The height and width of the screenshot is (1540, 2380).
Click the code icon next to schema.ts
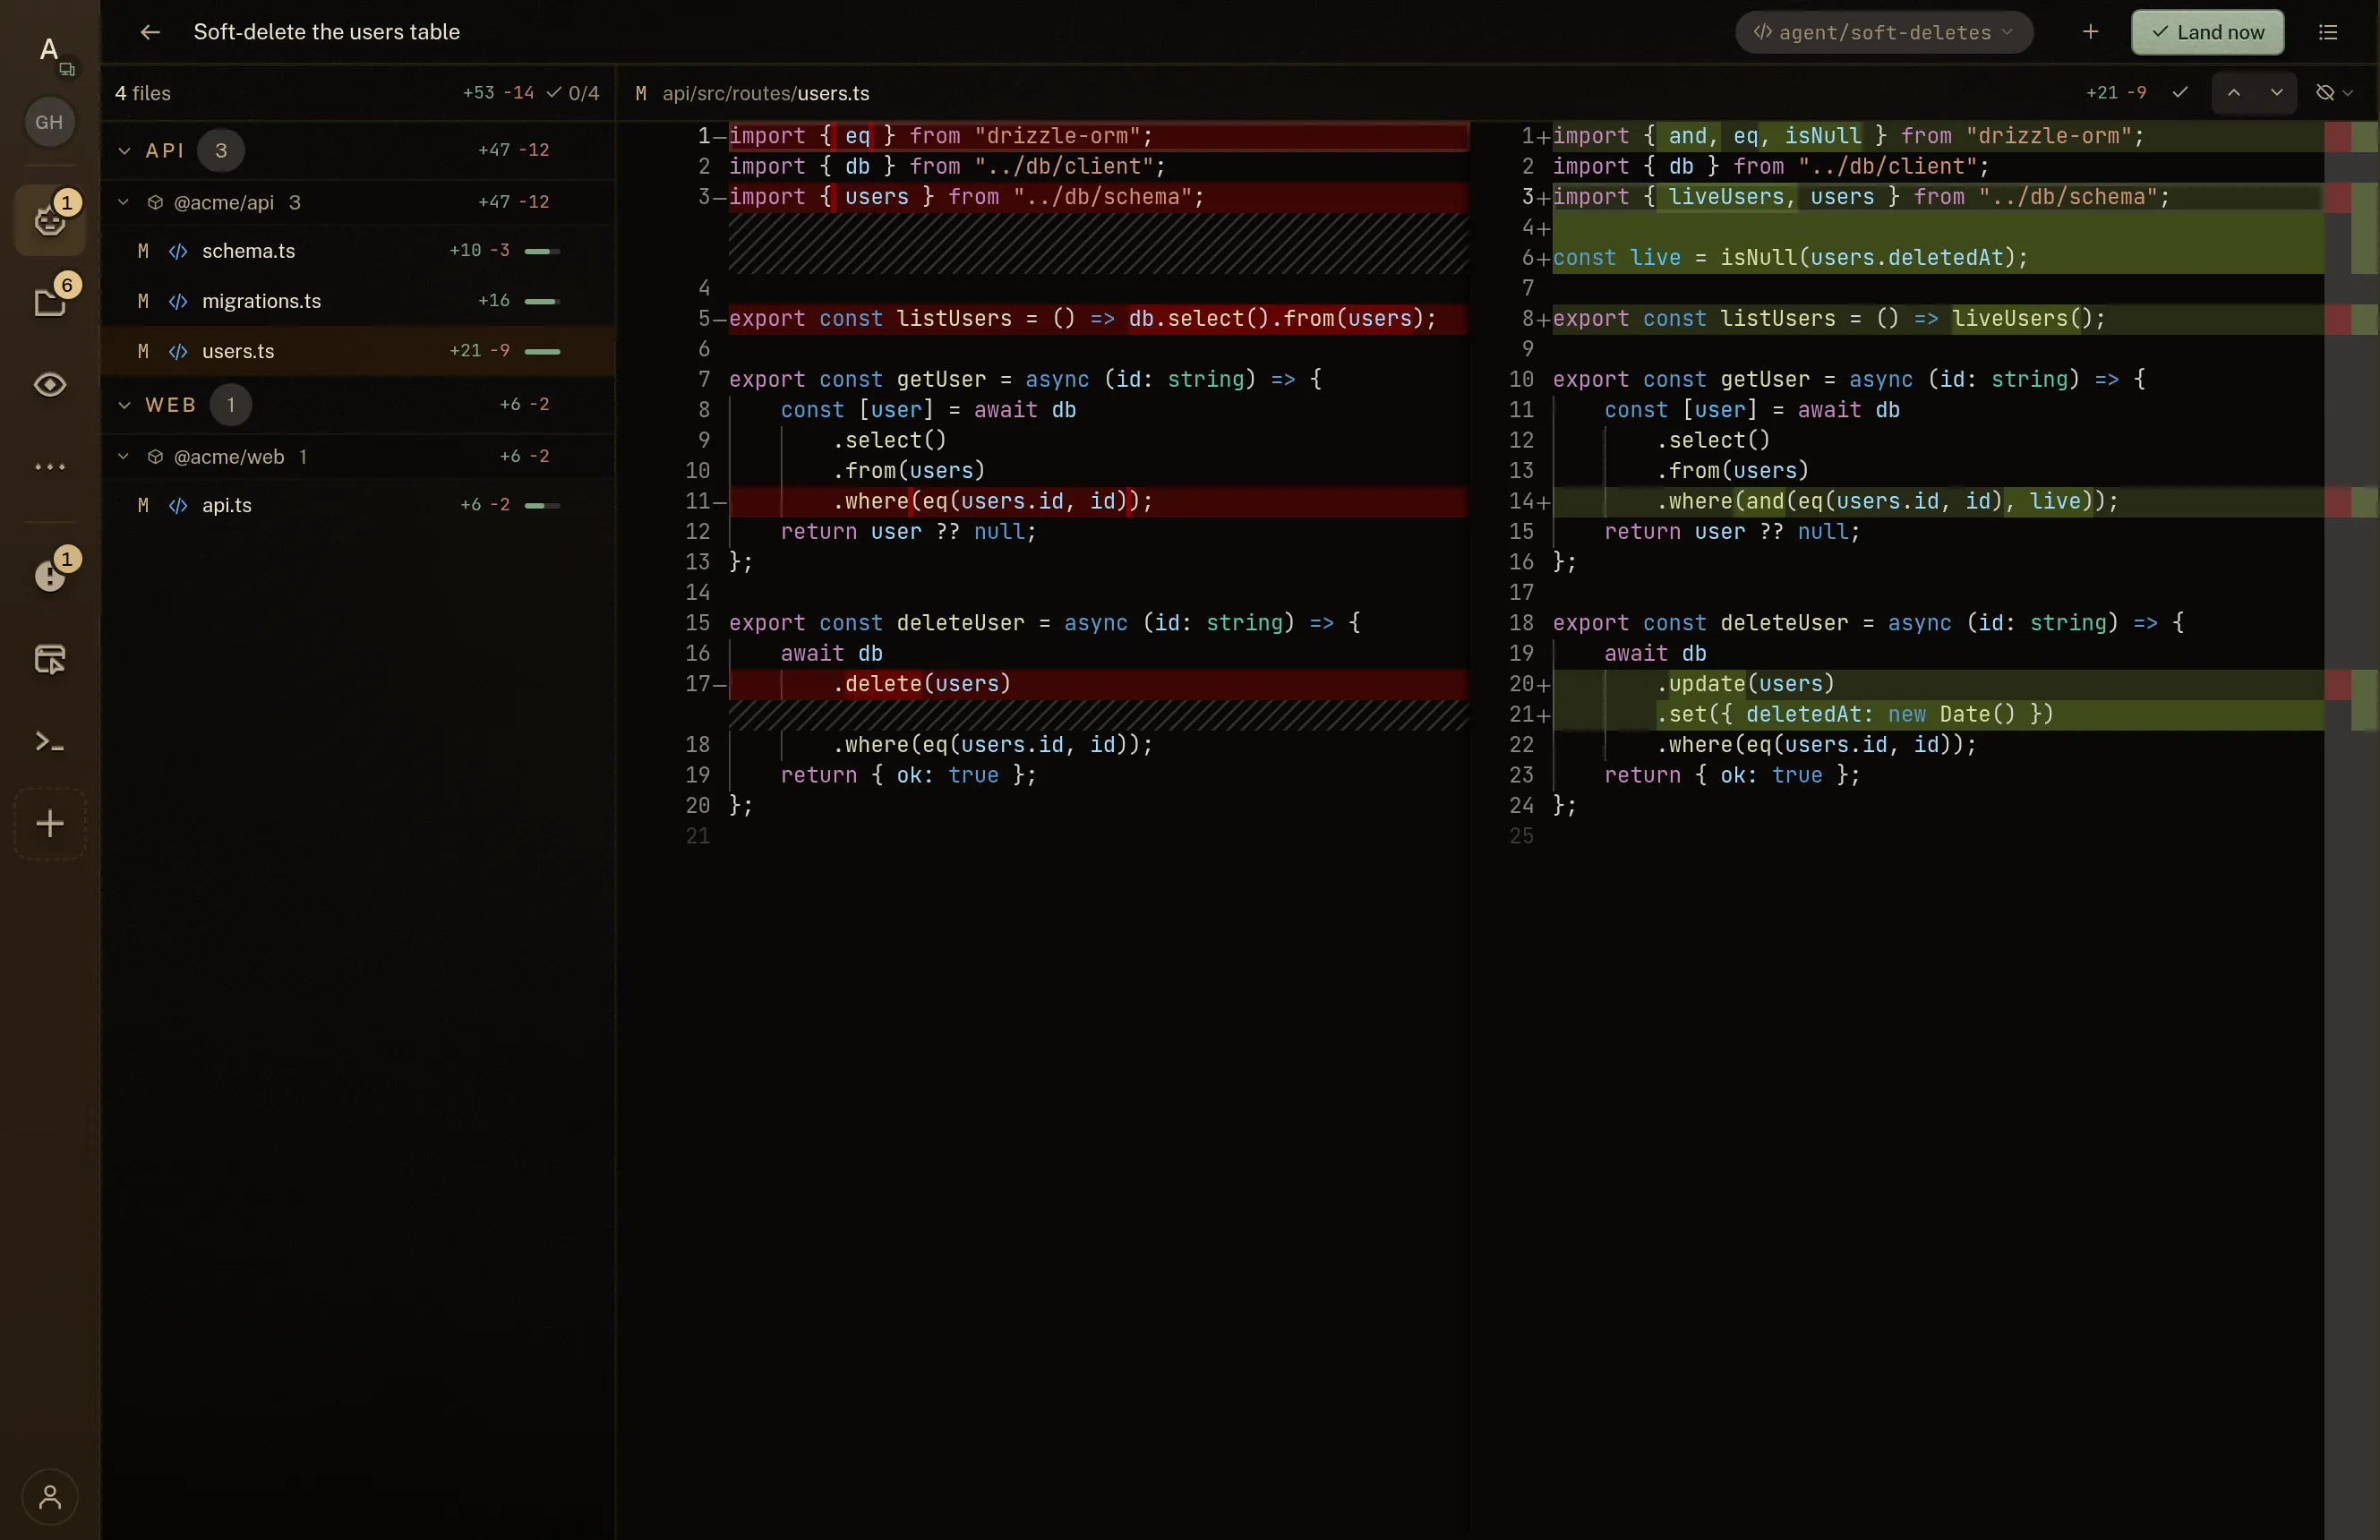pos(178,251)
